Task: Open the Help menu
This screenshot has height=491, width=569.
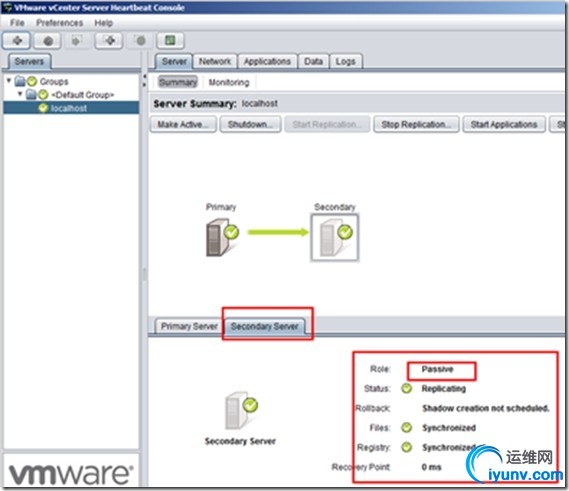Action: 103,23
